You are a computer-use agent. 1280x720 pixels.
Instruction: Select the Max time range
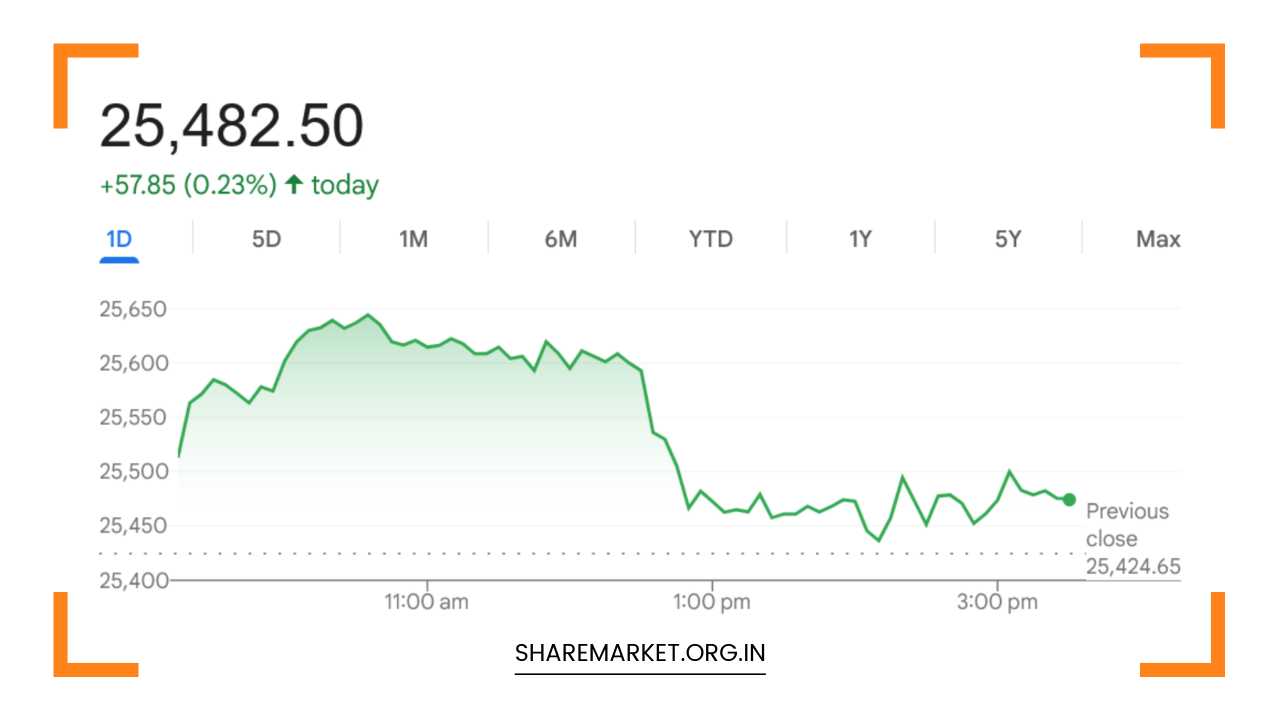tap(1158, 239)
